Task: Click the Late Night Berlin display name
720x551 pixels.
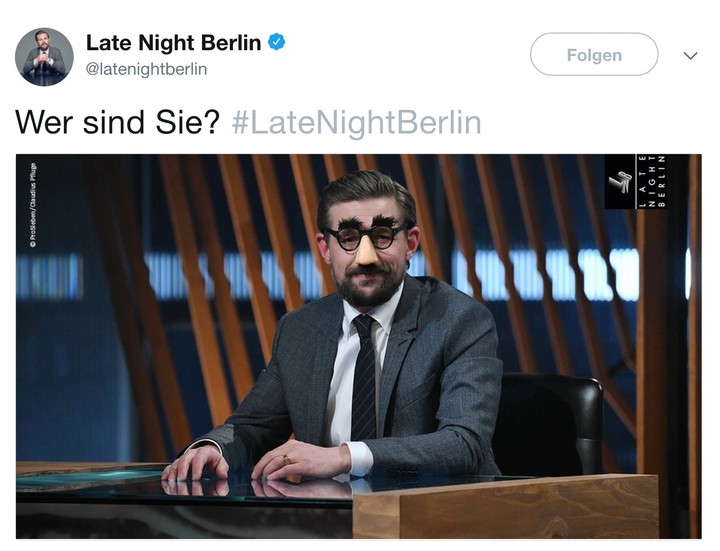Action: 174,43
